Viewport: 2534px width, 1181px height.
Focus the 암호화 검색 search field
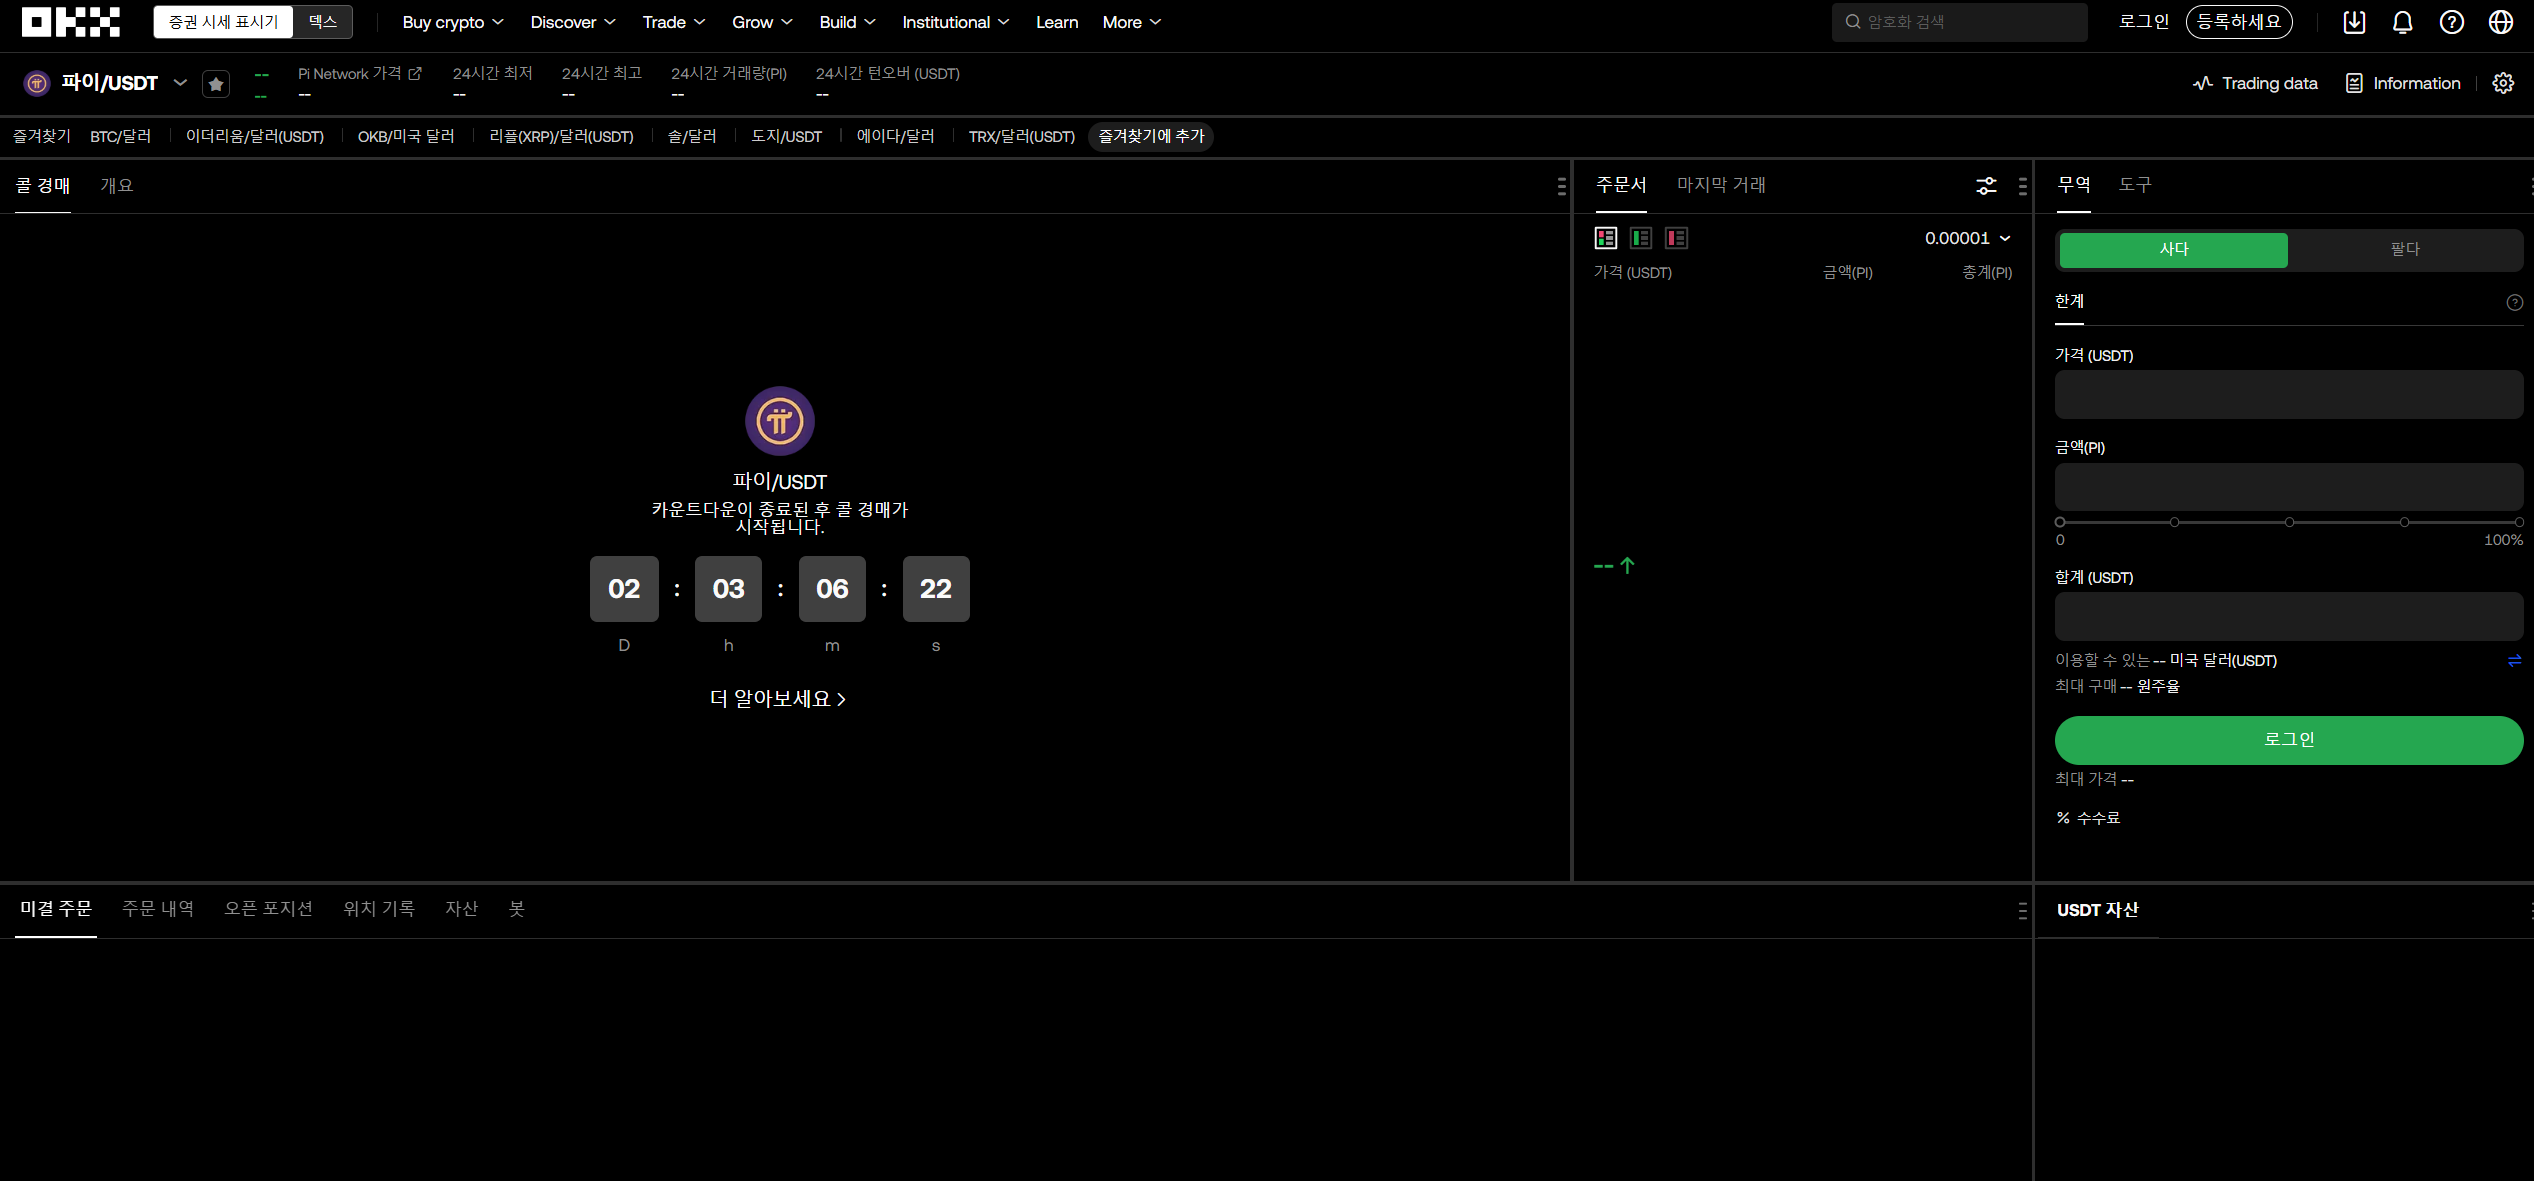click(x=1959, y=22)
